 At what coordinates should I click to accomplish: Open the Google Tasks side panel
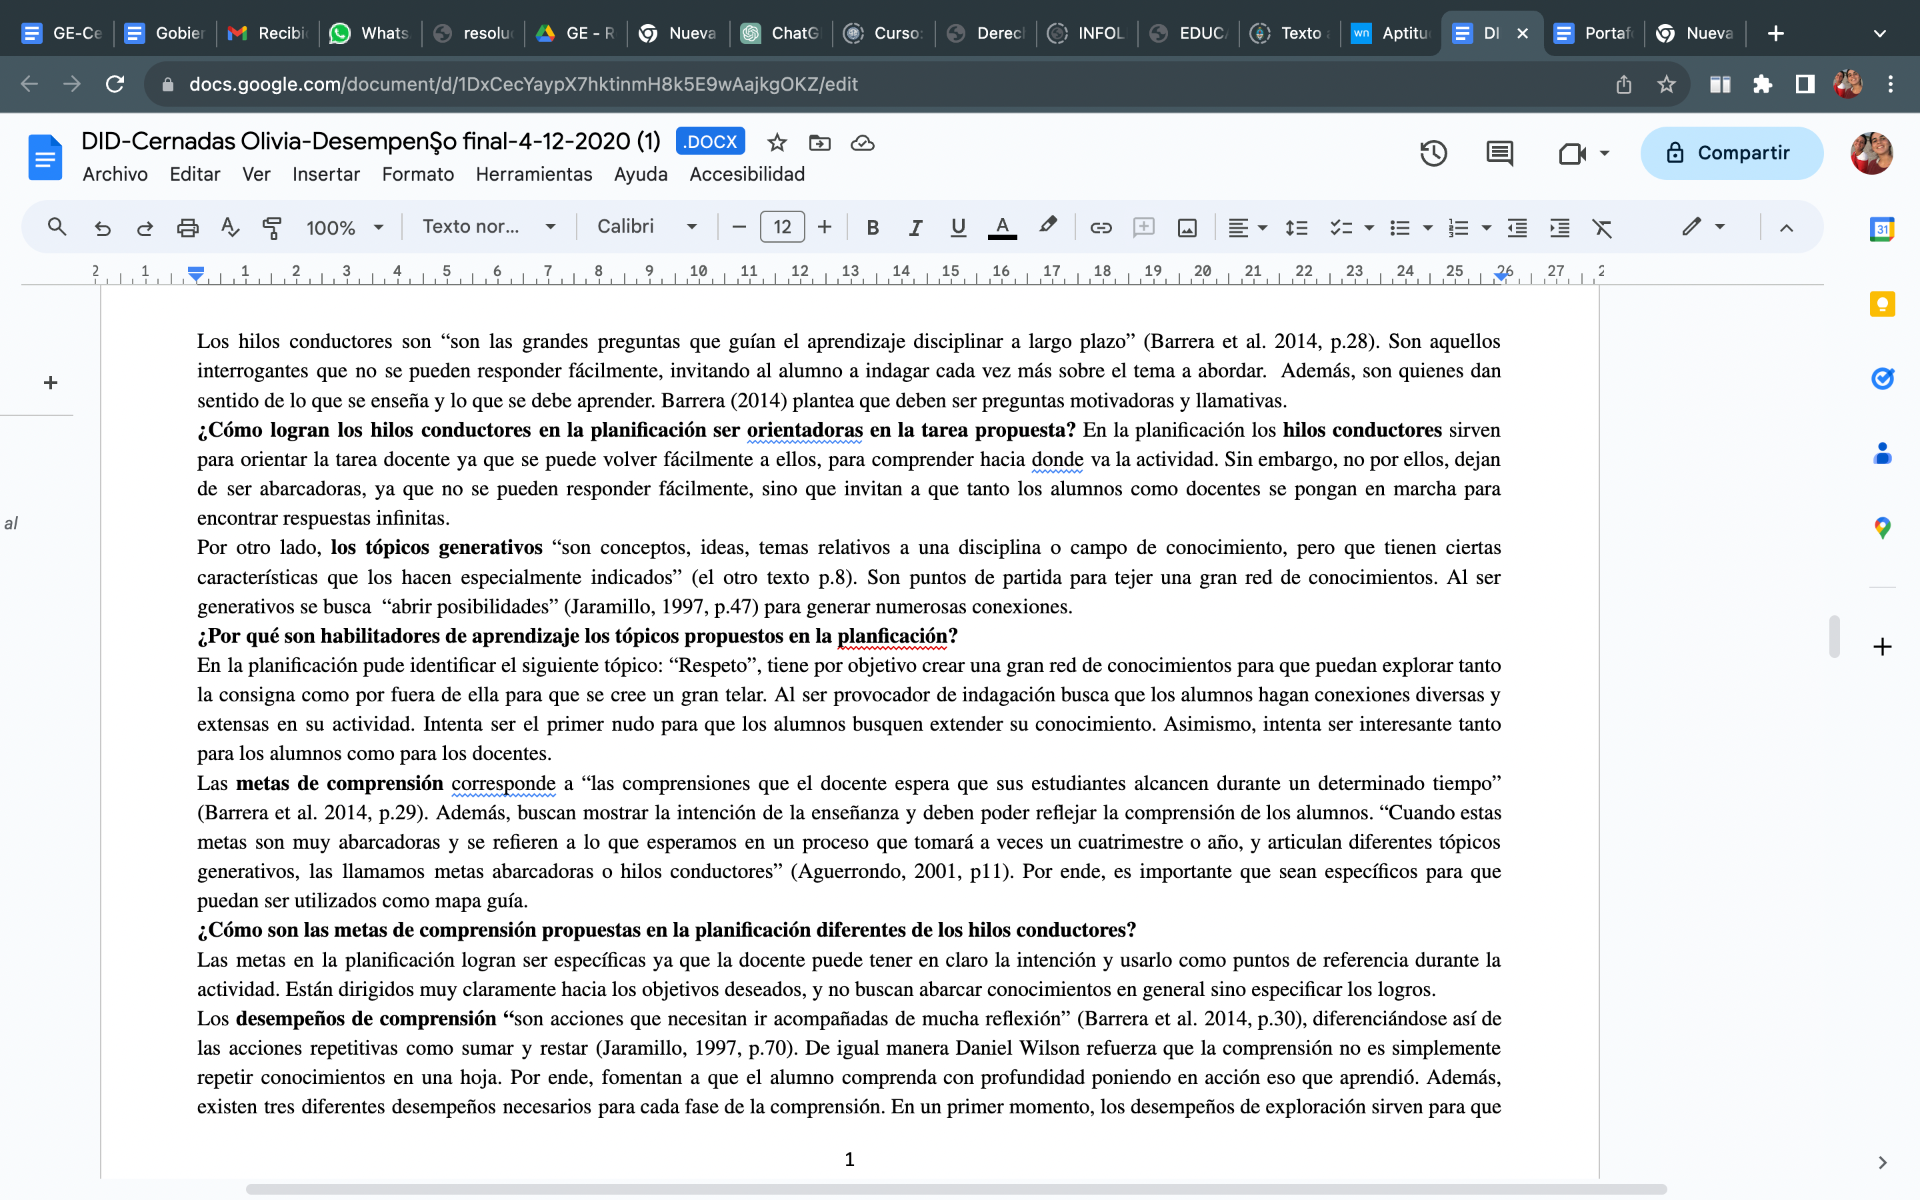coord(1882,378)
